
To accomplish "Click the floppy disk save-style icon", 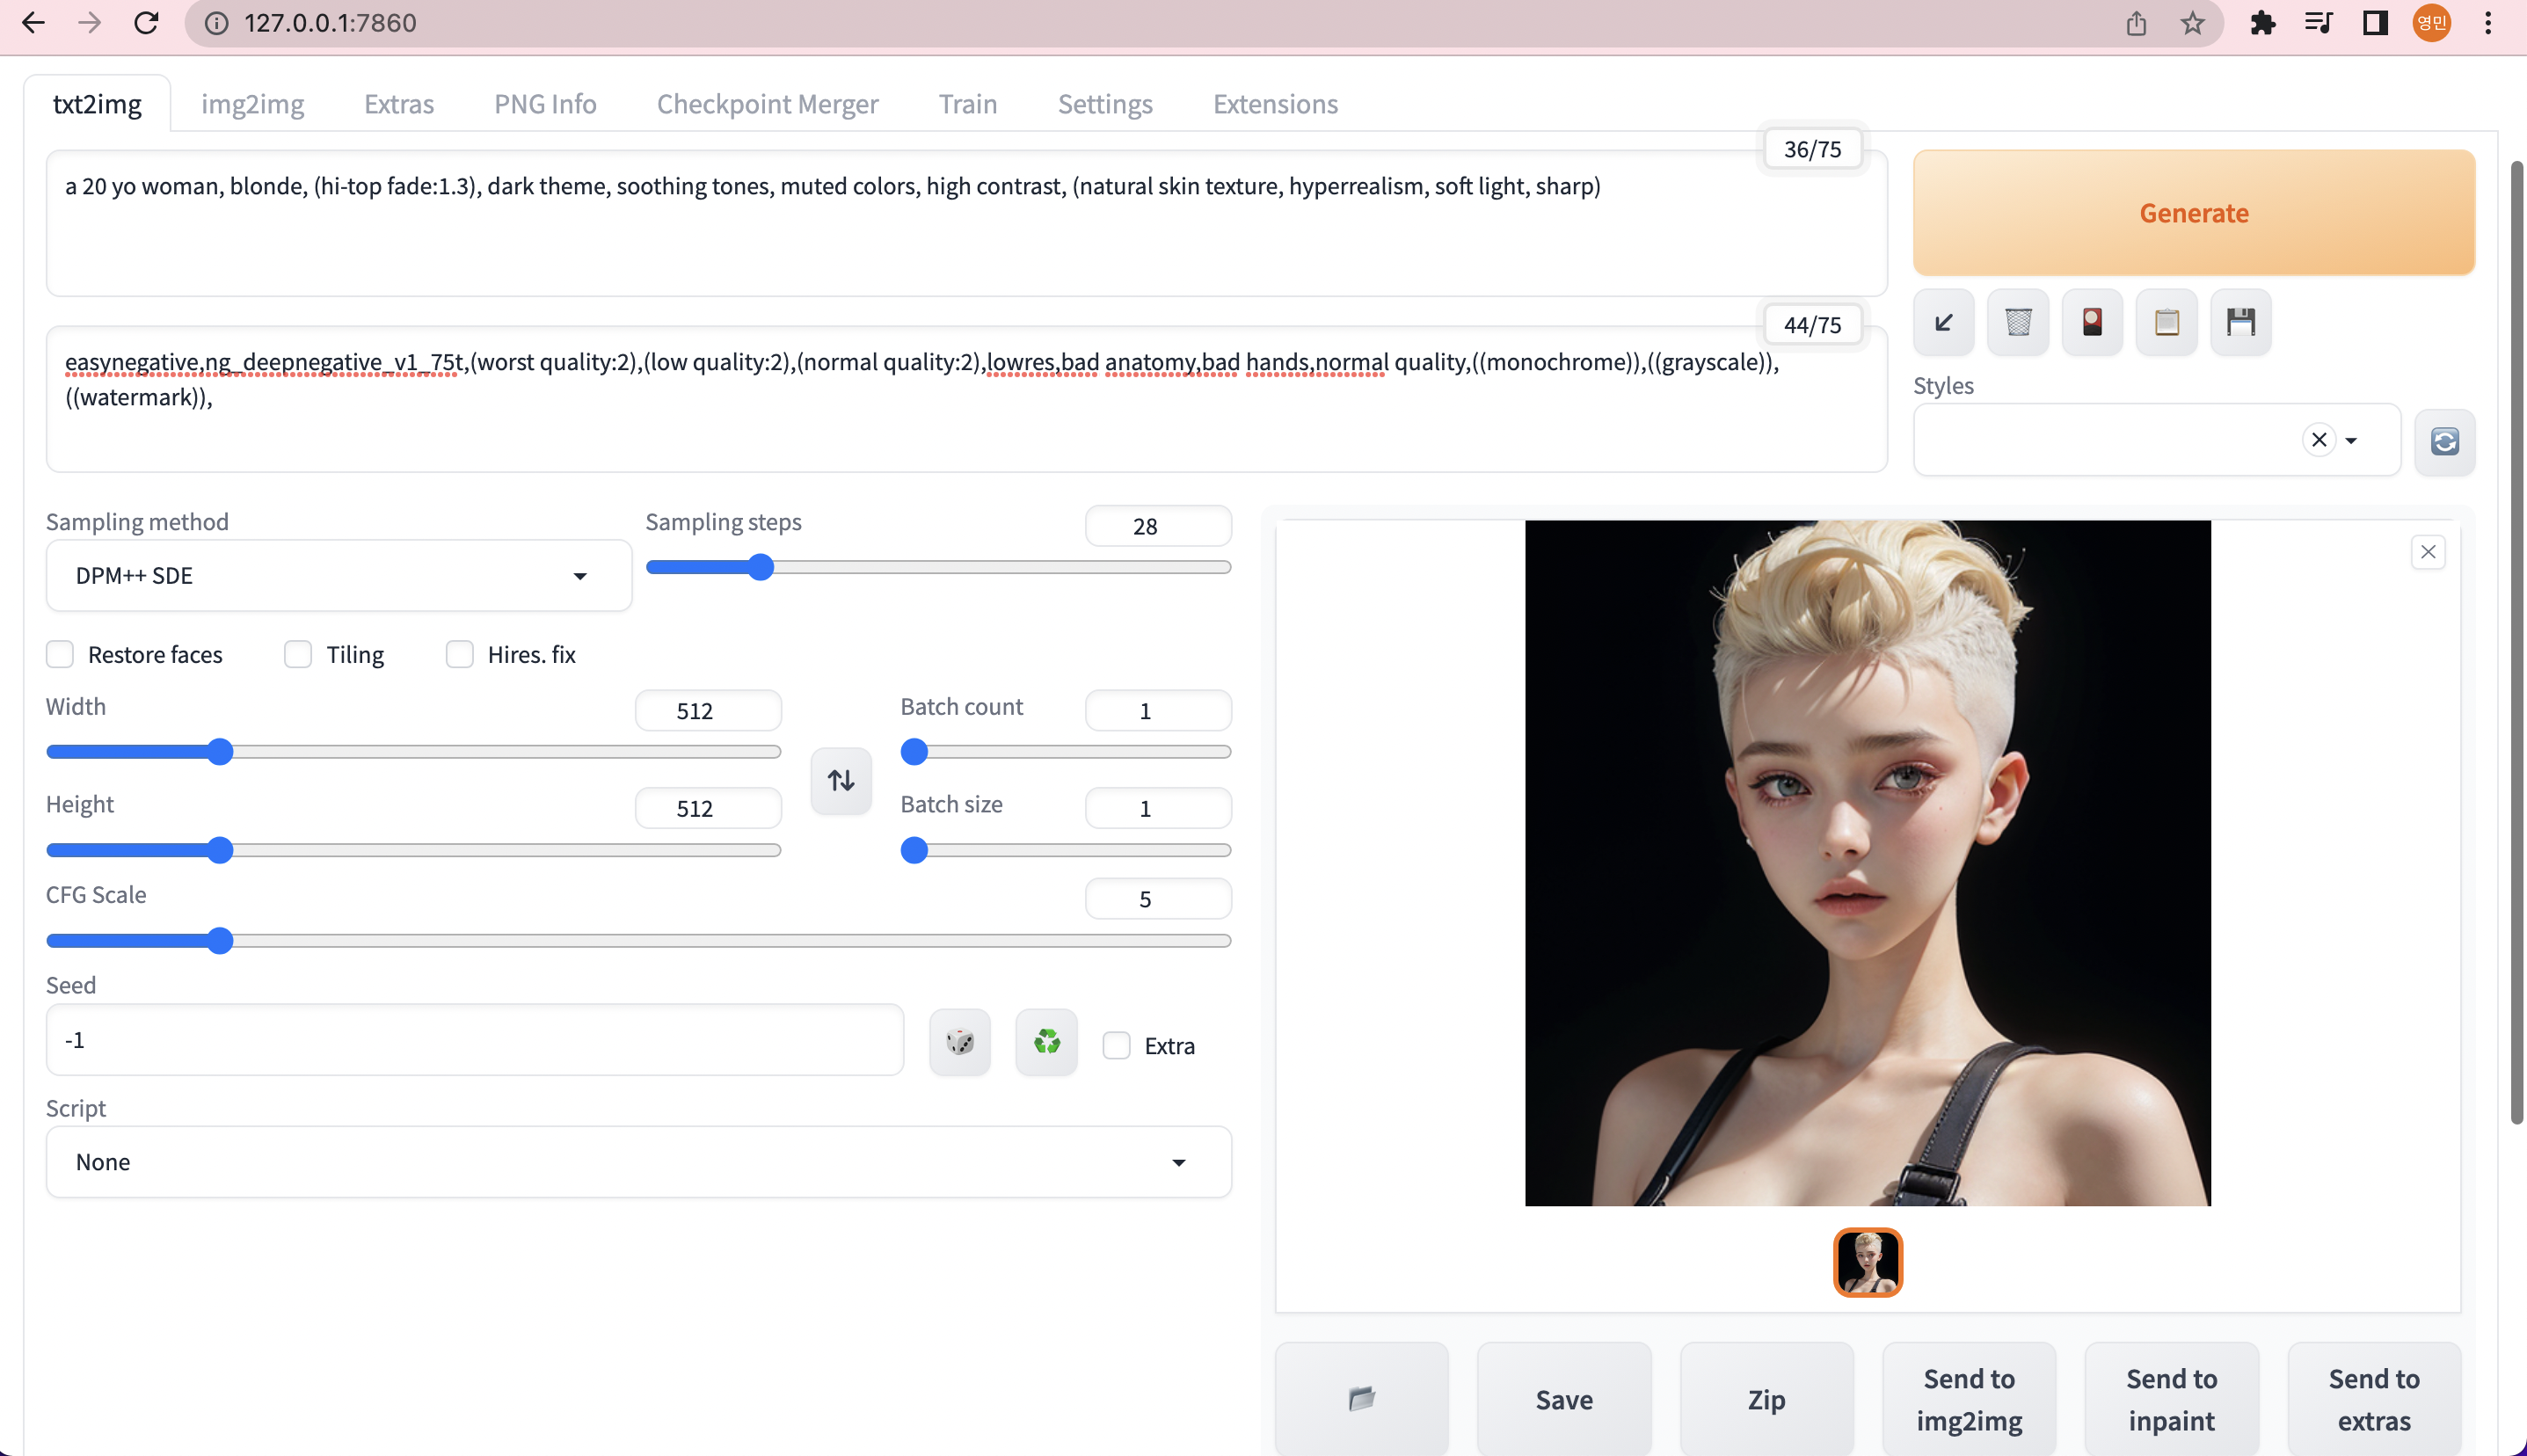I will click(2240, 322).
